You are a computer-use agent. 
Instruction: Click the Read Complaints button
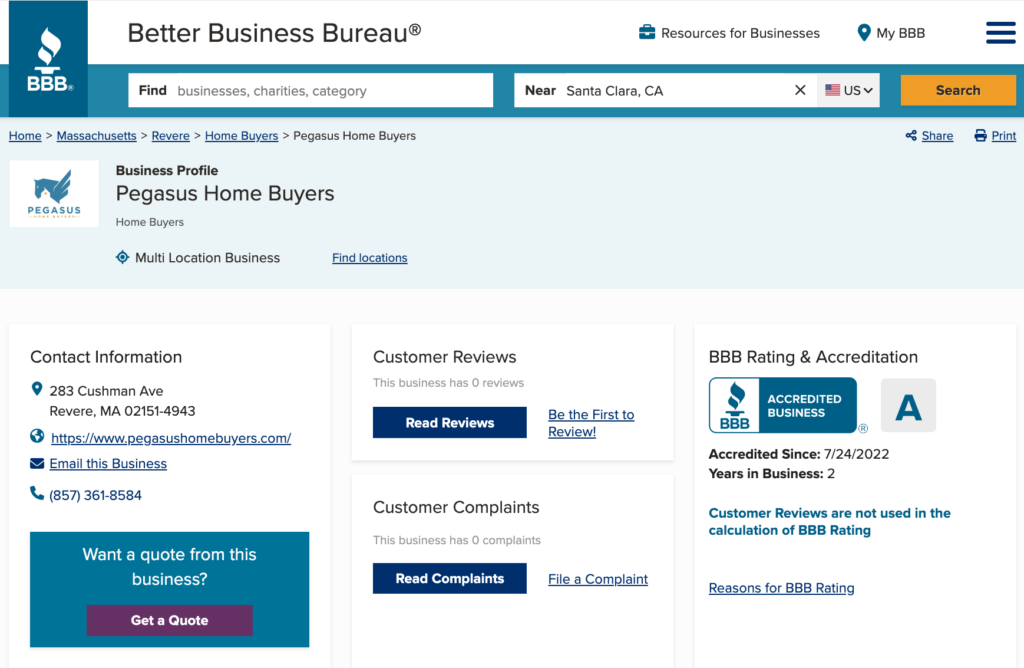point(450,579)
